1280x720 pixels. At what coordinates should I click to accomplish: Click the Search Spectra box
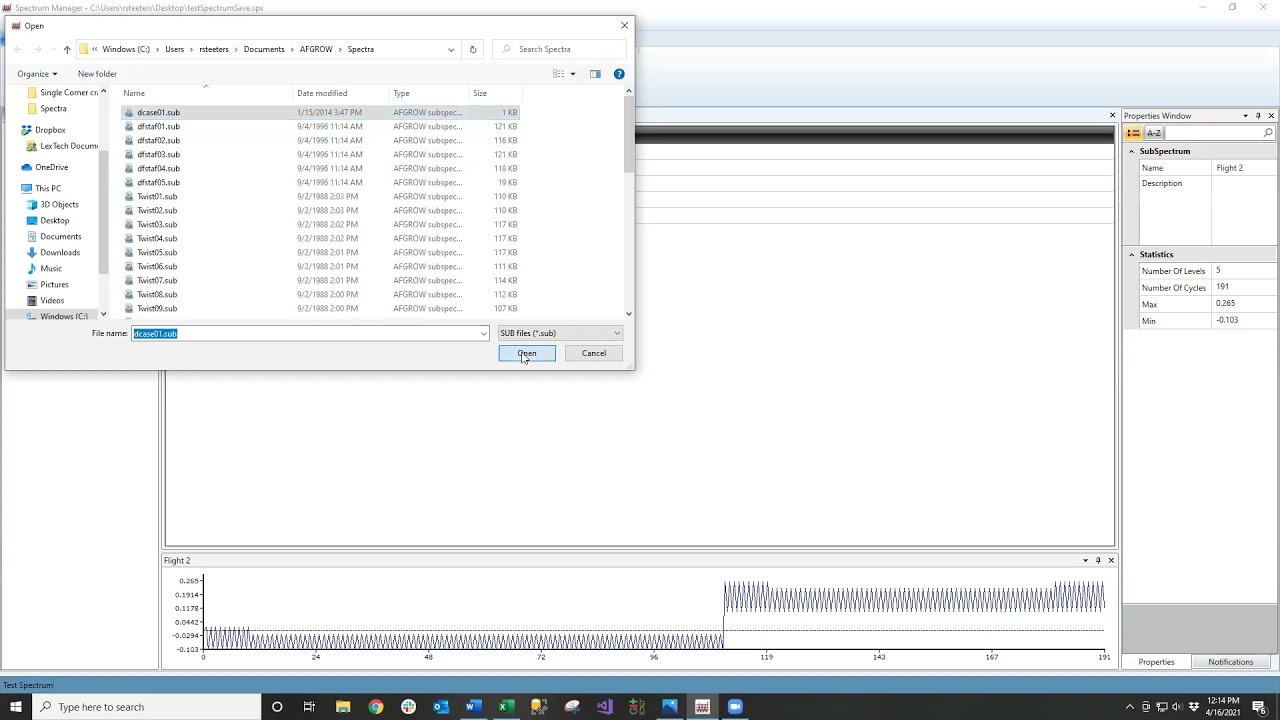pos(560,49)
